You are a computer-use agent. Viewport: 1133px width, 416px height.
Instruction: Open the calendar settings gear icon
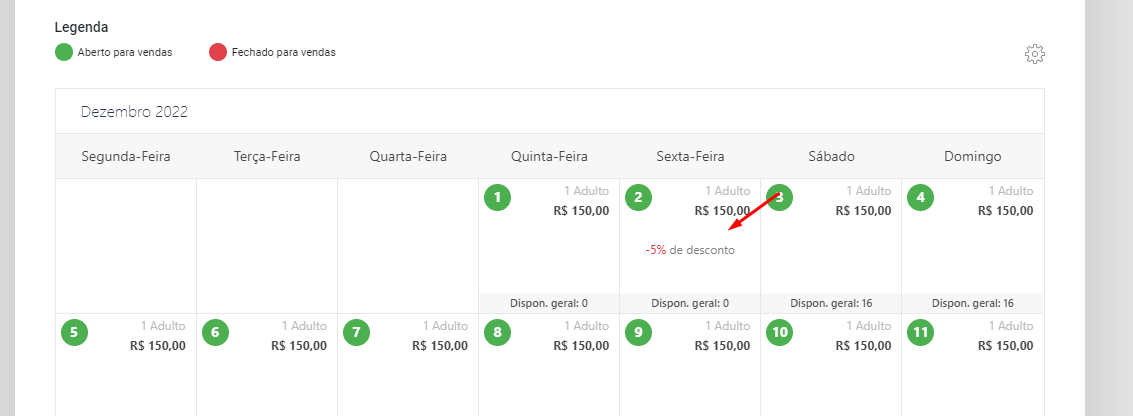pyautogui.click(x=1035, y=54)
